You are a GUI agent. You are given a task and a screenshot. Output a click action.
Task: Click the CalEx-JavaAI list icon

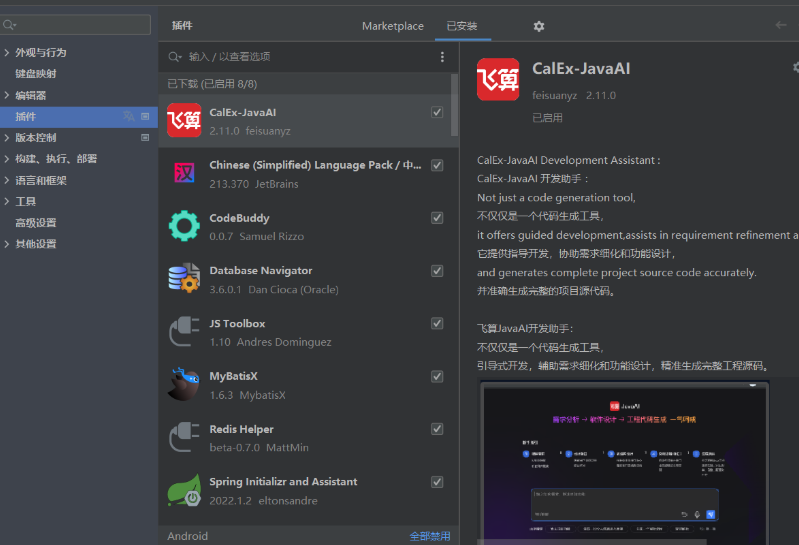[x=184, y=120]
